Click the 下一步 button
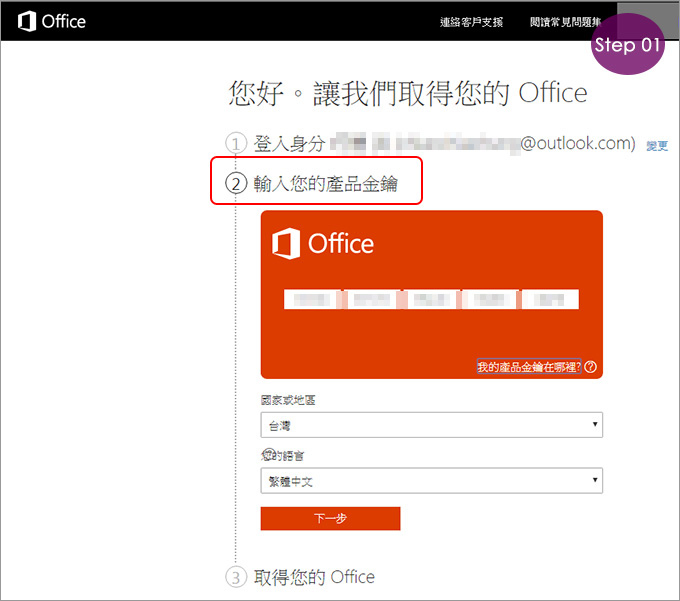Image resolution: width=680 pixels, height=601 pixels. [x=330, y=518]
